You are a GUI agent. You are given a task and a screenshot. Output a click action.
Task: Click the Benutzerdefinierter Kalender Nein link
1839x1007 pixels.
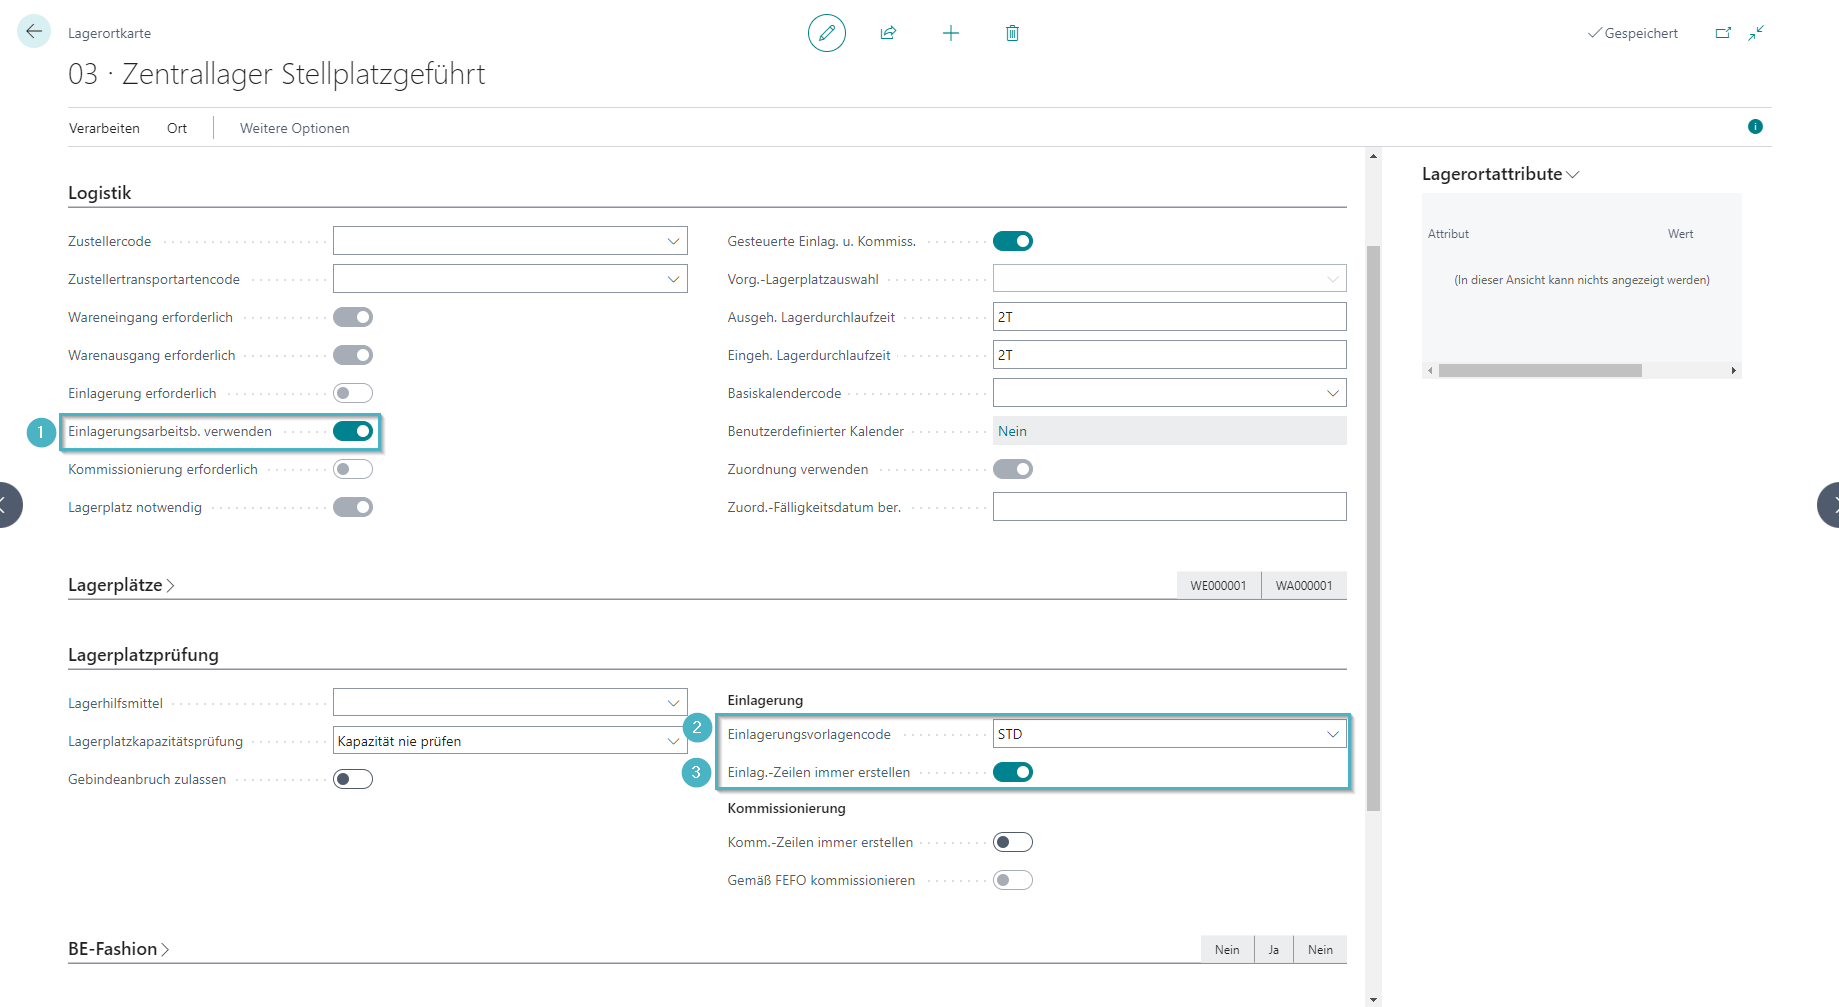(x=1012, y=431)
